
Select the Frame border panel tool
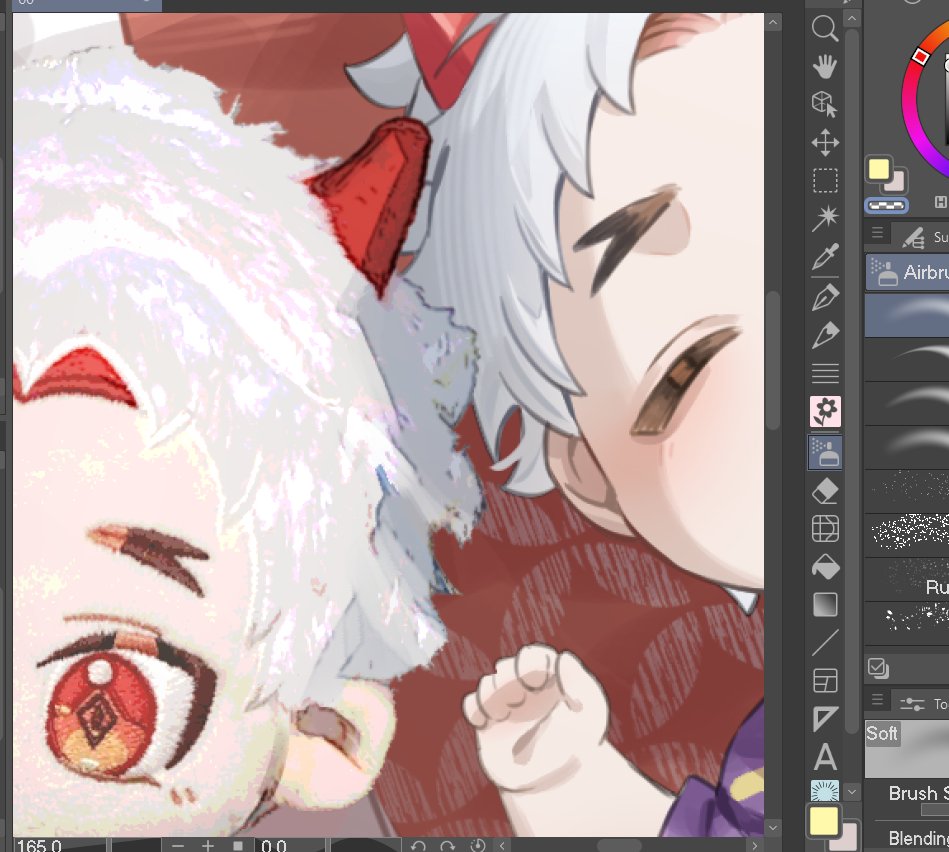[825, 680]
